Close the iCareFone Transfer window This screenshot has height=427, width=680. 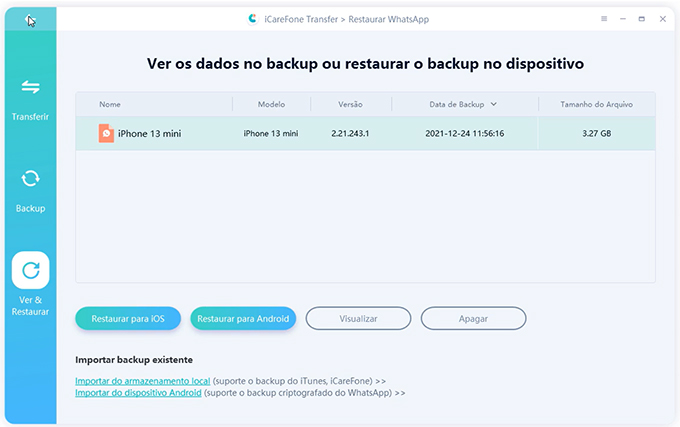click(x=663, y=19)
